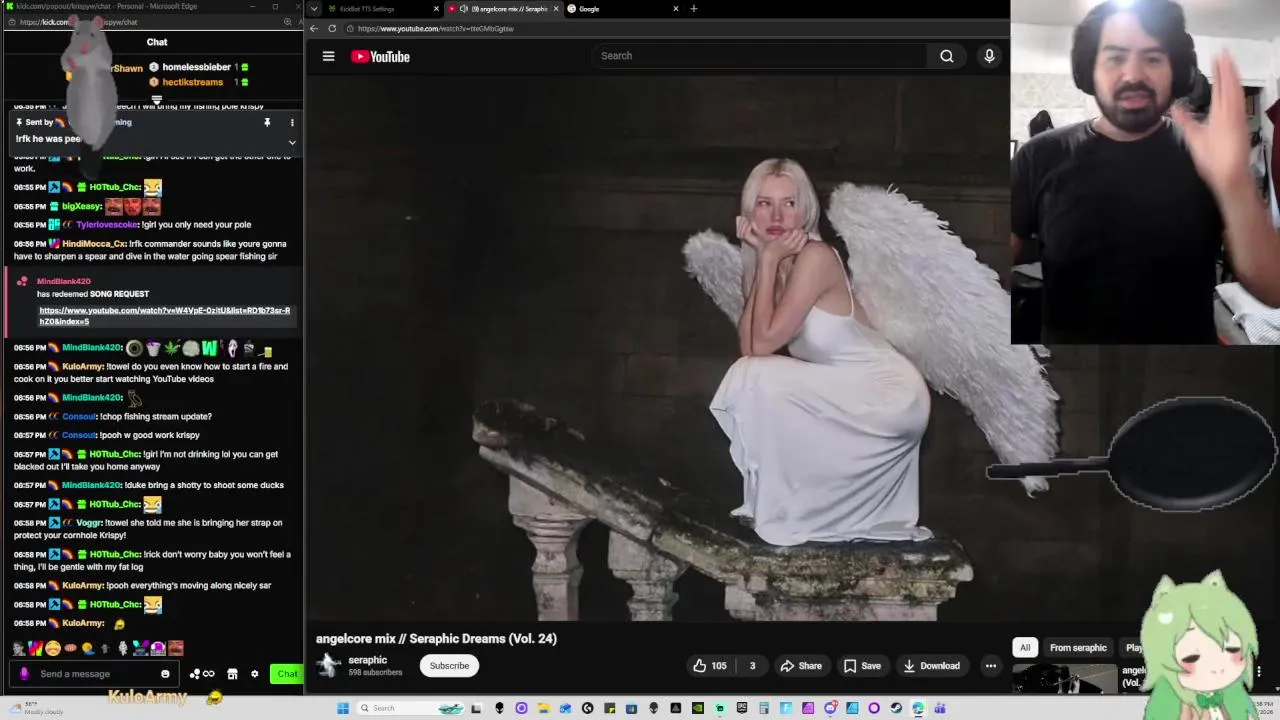Close the Google tab
The width and height of the screenshot is (1280, 720).
[x=676, y=9]
